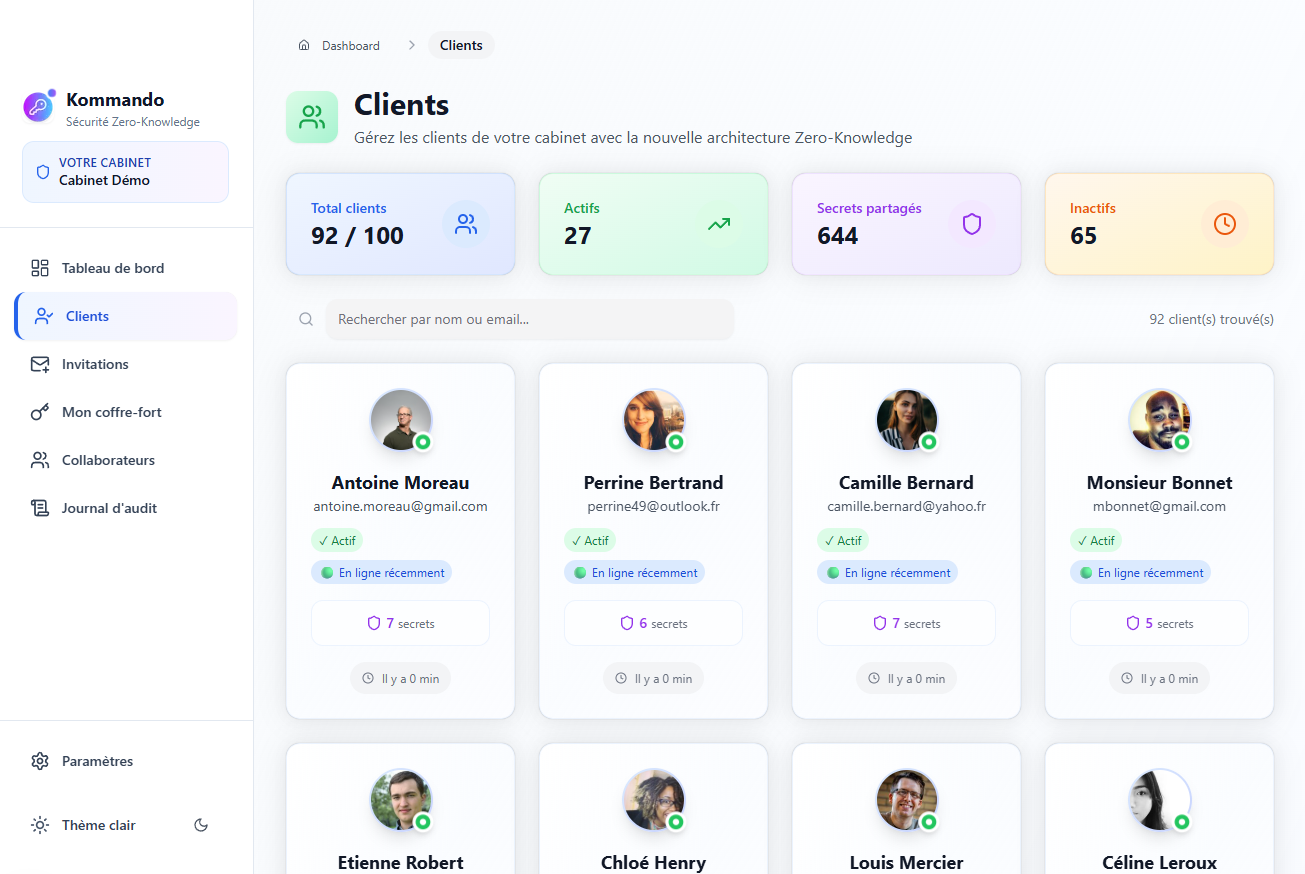Click the Thème clair label
1305x874 pixels.
pos(99,825)
